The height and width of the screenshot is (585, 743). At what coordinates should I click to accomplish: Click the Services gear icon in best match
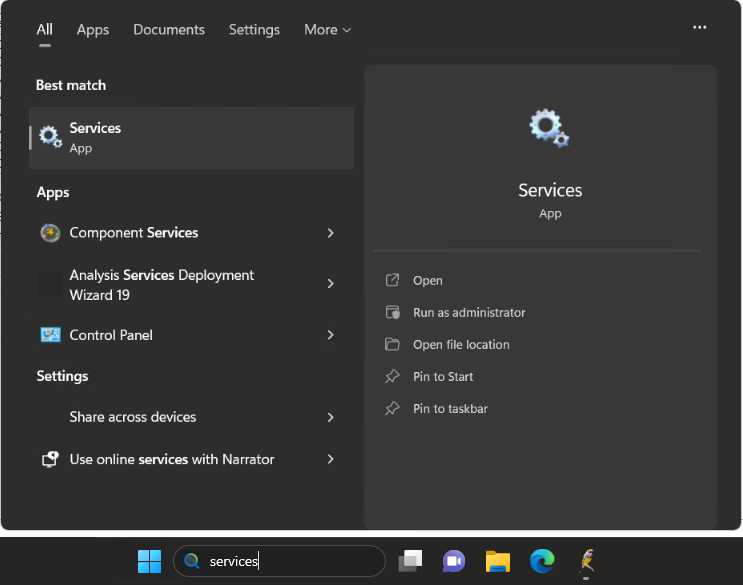point(50,137)
